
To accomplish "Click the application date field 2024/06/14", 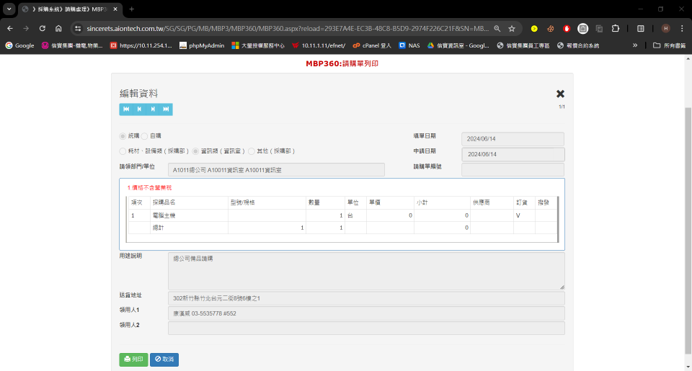I will [x=513, y=154].
